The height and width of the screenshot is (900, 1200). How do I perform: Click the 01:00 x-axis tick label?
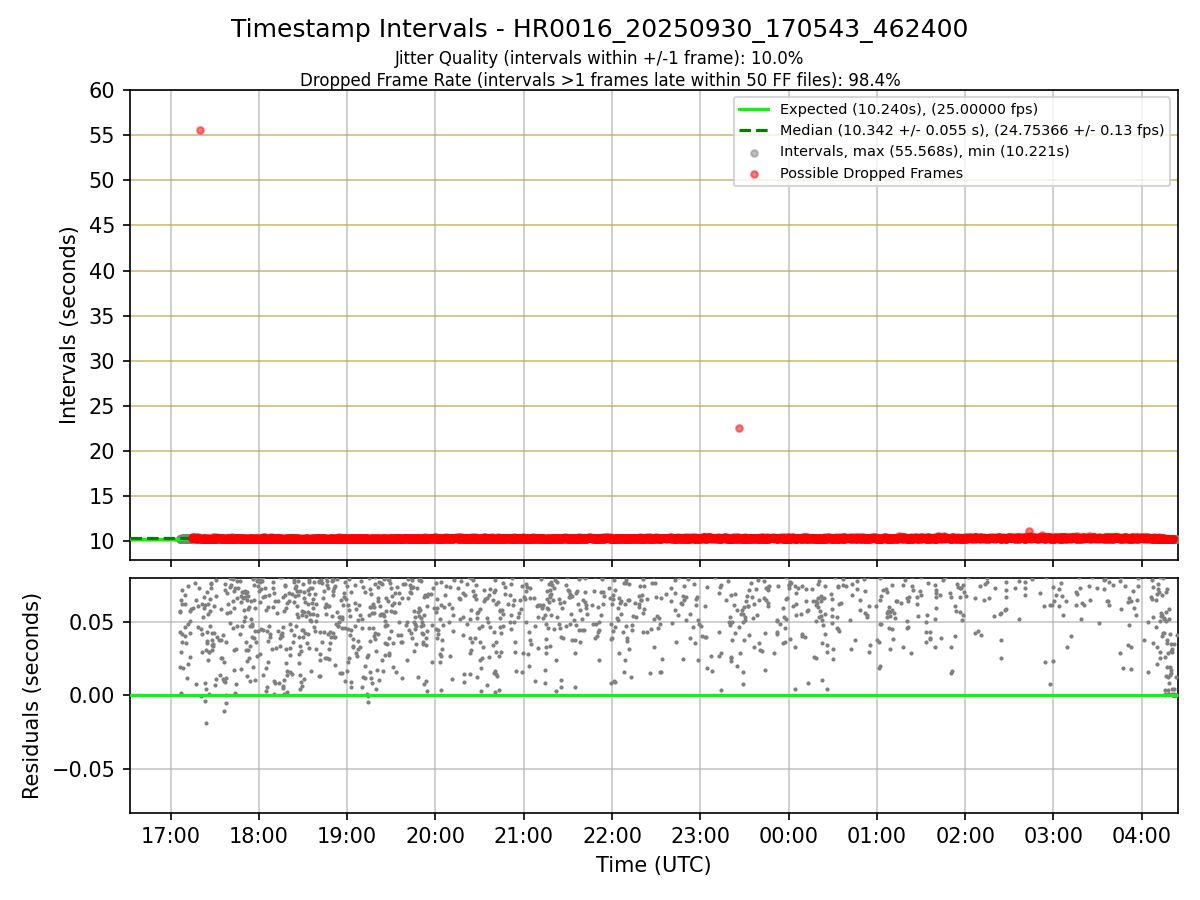877,834
